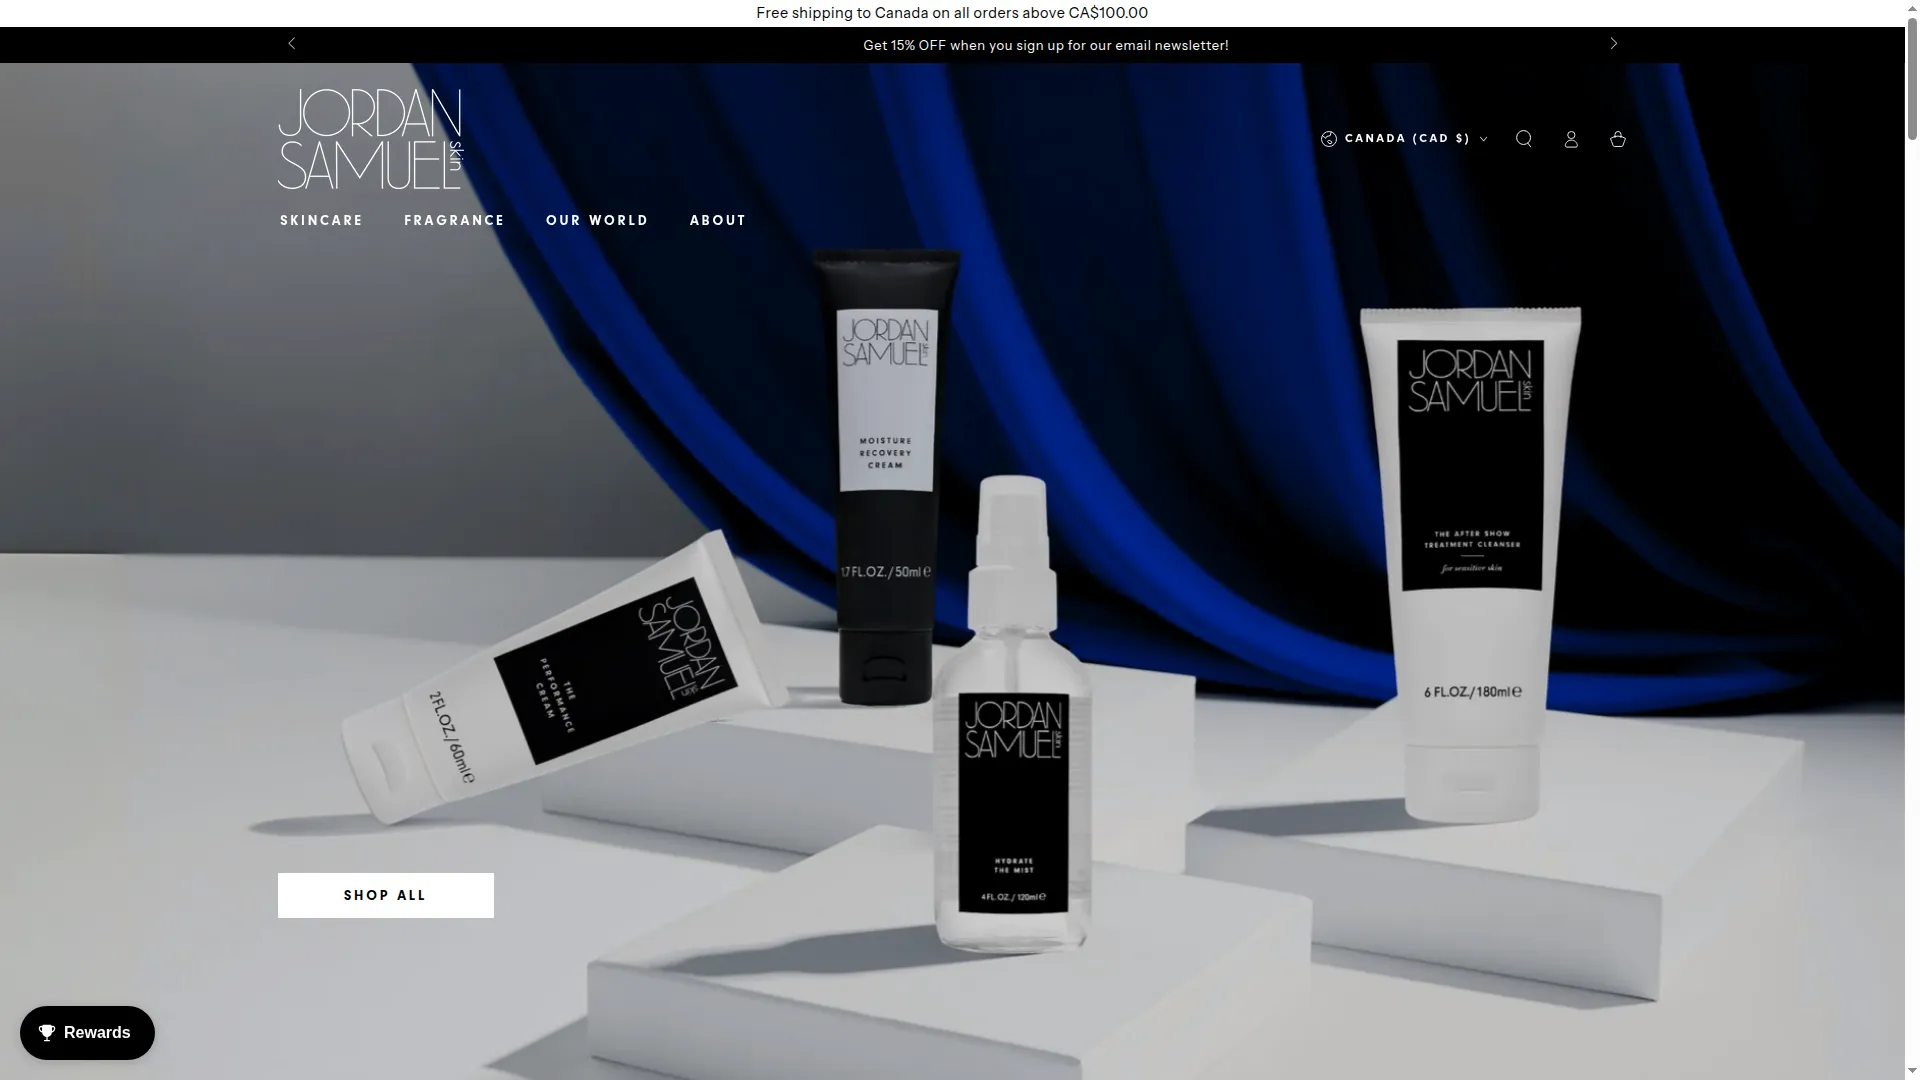
Task: Click the scrollbar down arrow
Action: [x=1912, y=1072]
